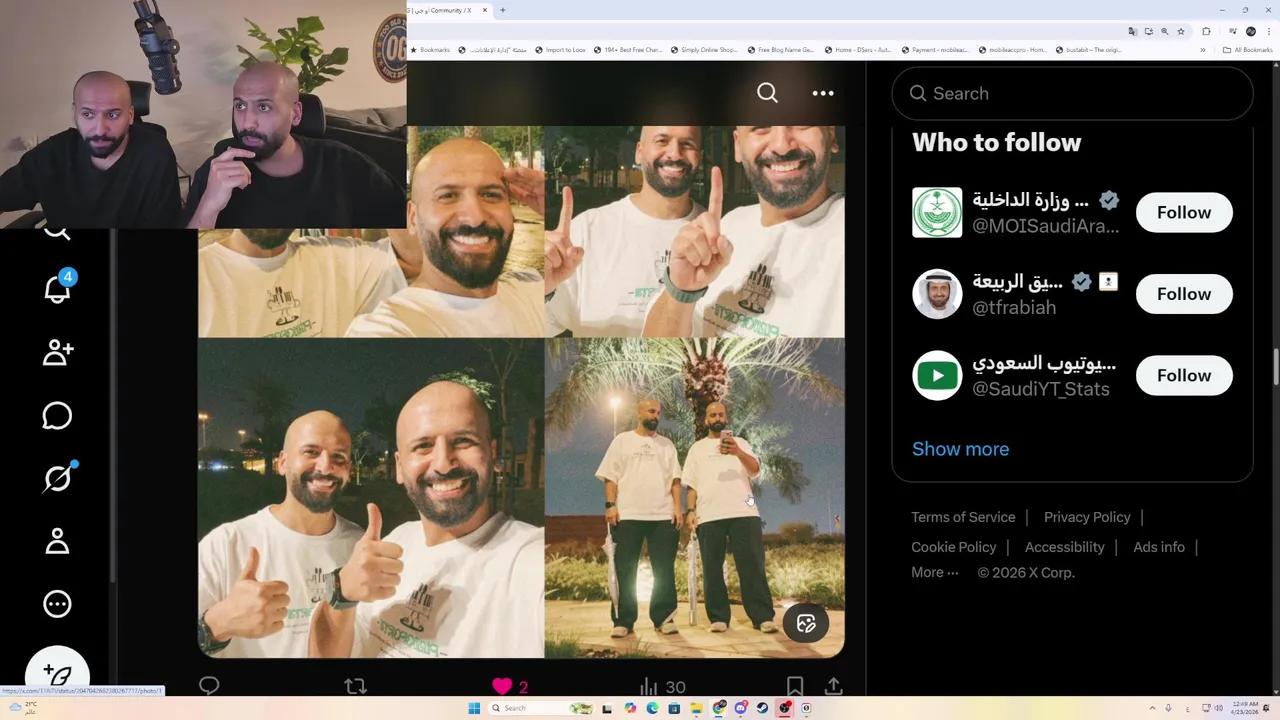Click Show more under Who to follow

(x=960, y=449)
